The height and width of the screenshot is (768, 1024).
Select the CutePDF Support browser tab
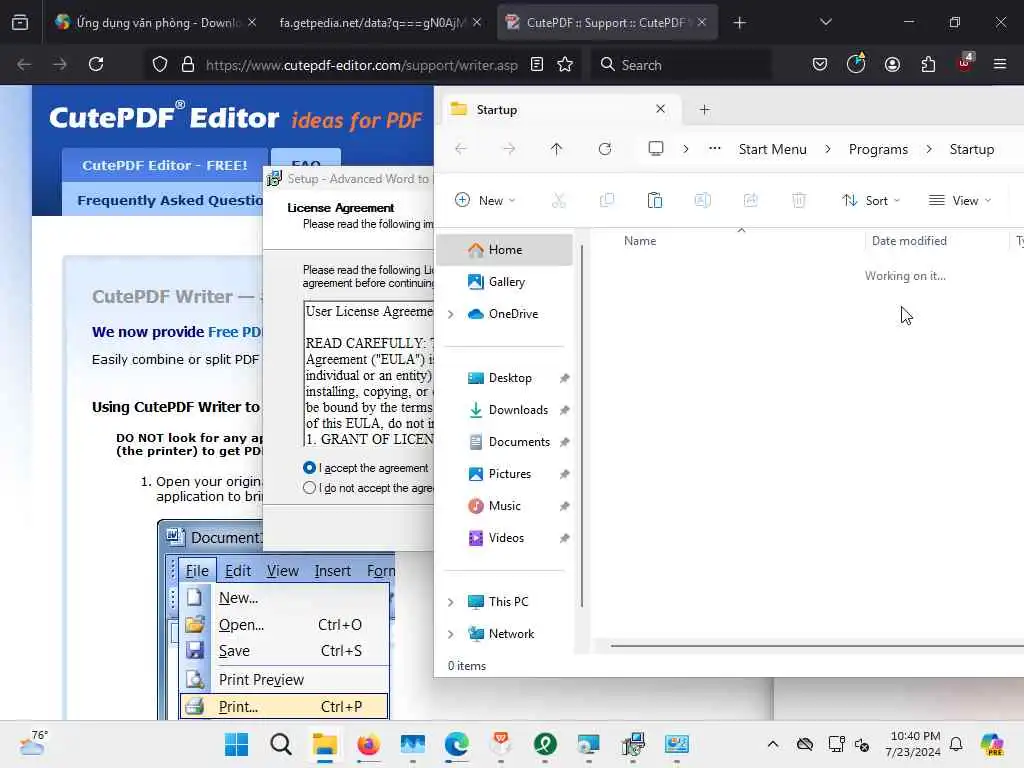click(x=607, y=23)
